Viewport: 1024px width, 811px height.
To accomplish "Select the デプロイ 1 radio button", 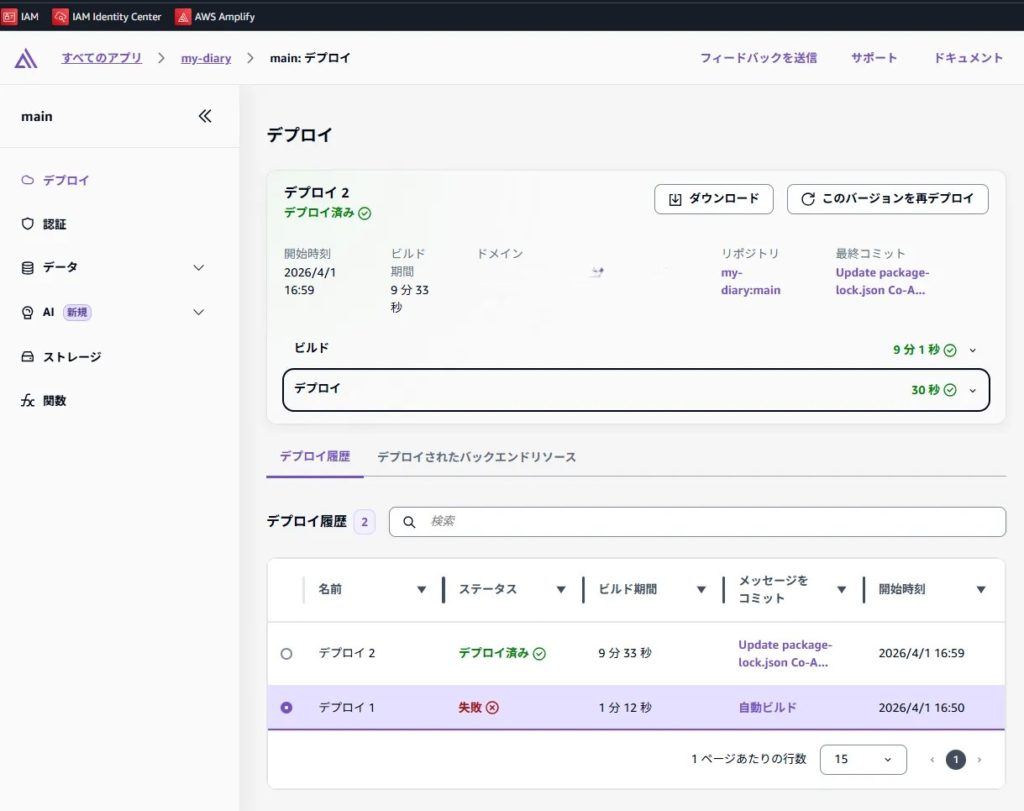I will pyautogui.click(x=287, y=707).
